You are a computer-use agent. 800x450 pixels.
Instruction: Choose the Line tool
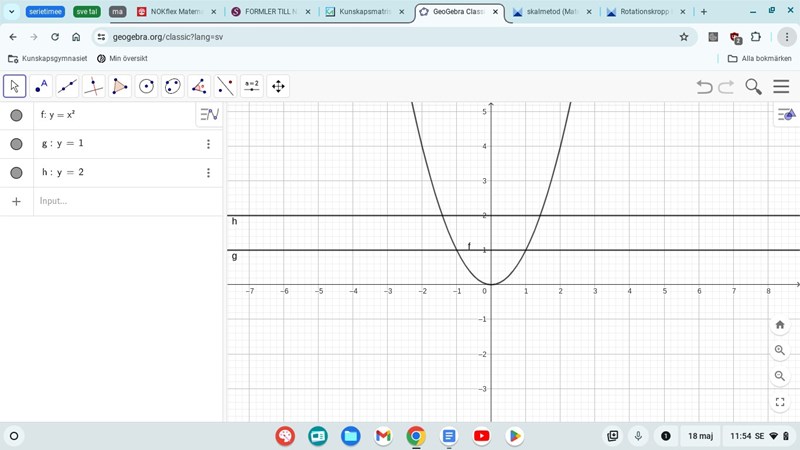pos(67,87)
